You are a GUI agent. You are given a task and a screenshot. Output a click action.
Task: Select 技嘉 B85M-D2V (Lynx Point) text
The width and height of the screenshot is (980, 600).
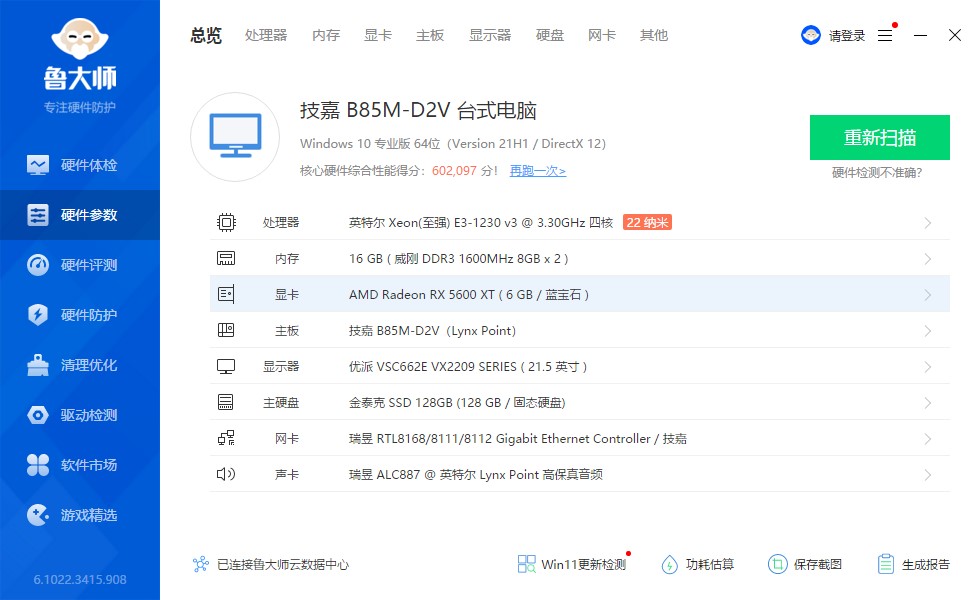[432, 331]
